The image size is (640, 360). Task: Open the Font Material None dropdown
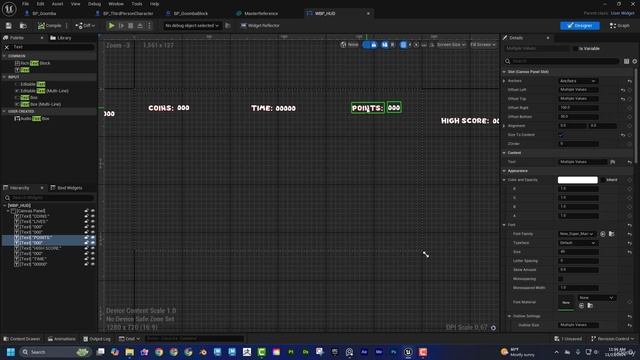coord(596,298)
